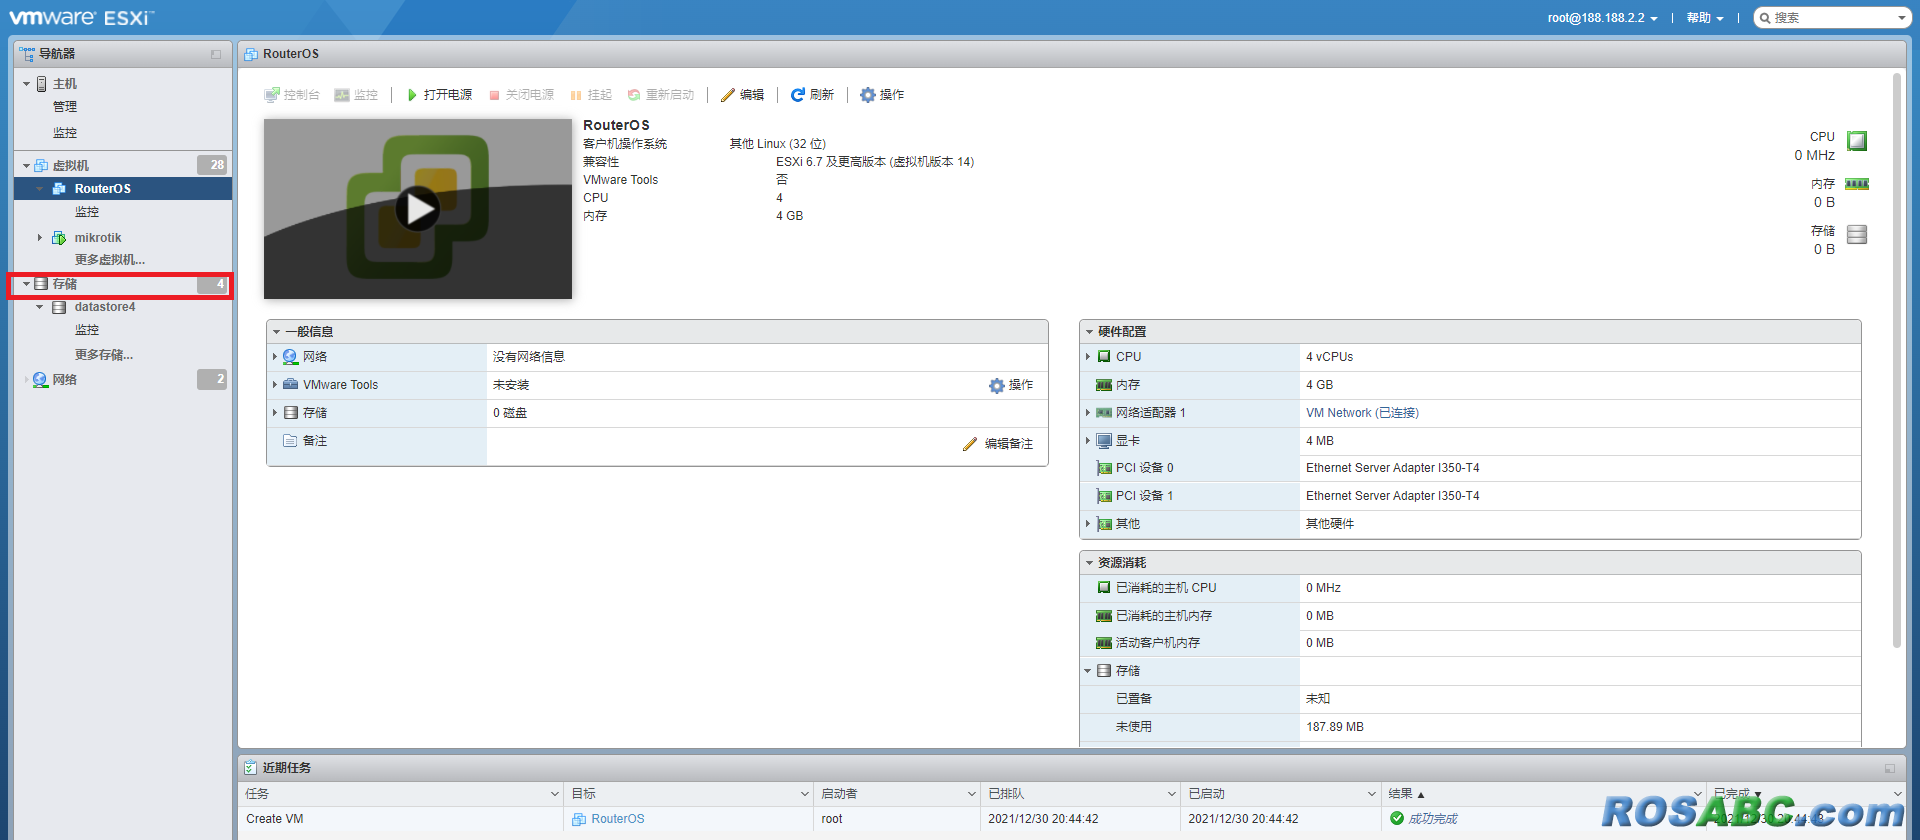This screenshot has height=840, width=1920.
Task: Click the PCI 设备 0 icon
Action: (x=1104, y=468)
